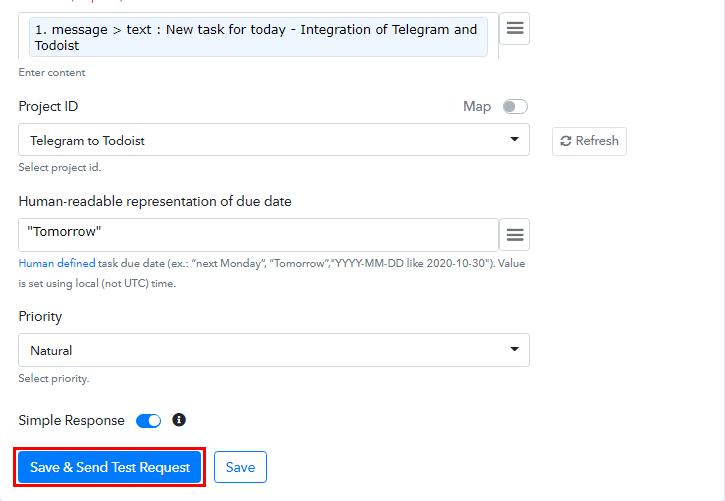Viewport: 725px width, 501px height.
Task: Open hamburger menu beside the due date field
Action: (515, 235)
